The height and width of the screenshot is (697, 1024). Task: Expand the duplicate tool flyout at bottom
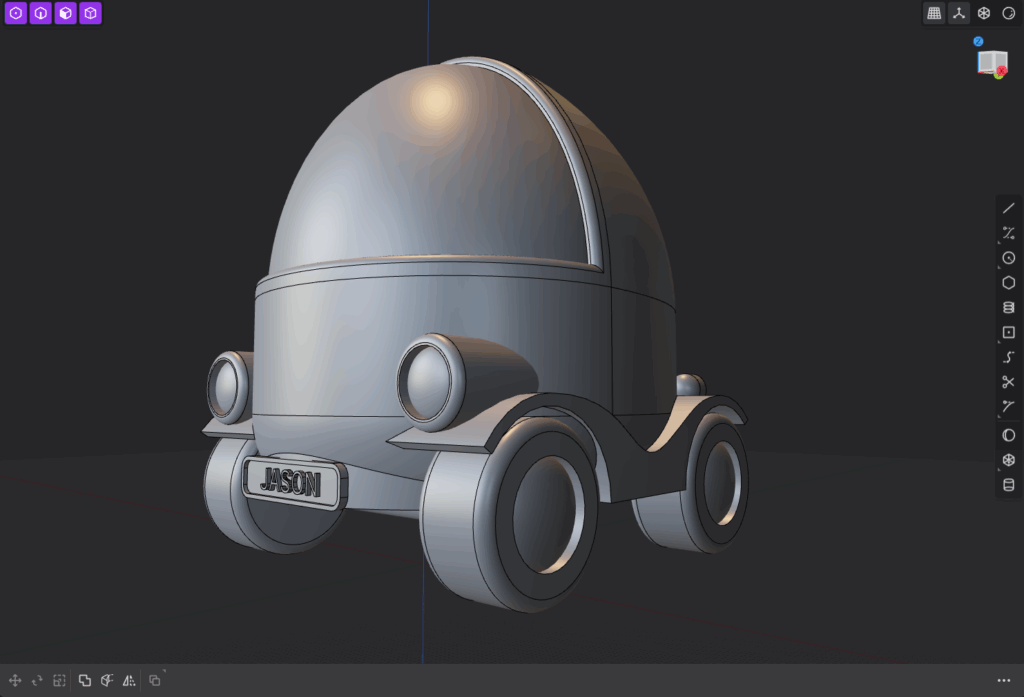tap(164, 672)
